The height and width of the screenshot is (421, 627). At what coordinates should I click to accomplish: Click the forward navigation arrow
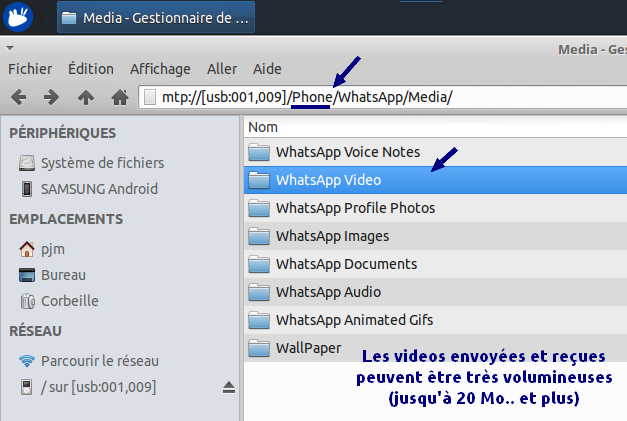click(52, 97)
